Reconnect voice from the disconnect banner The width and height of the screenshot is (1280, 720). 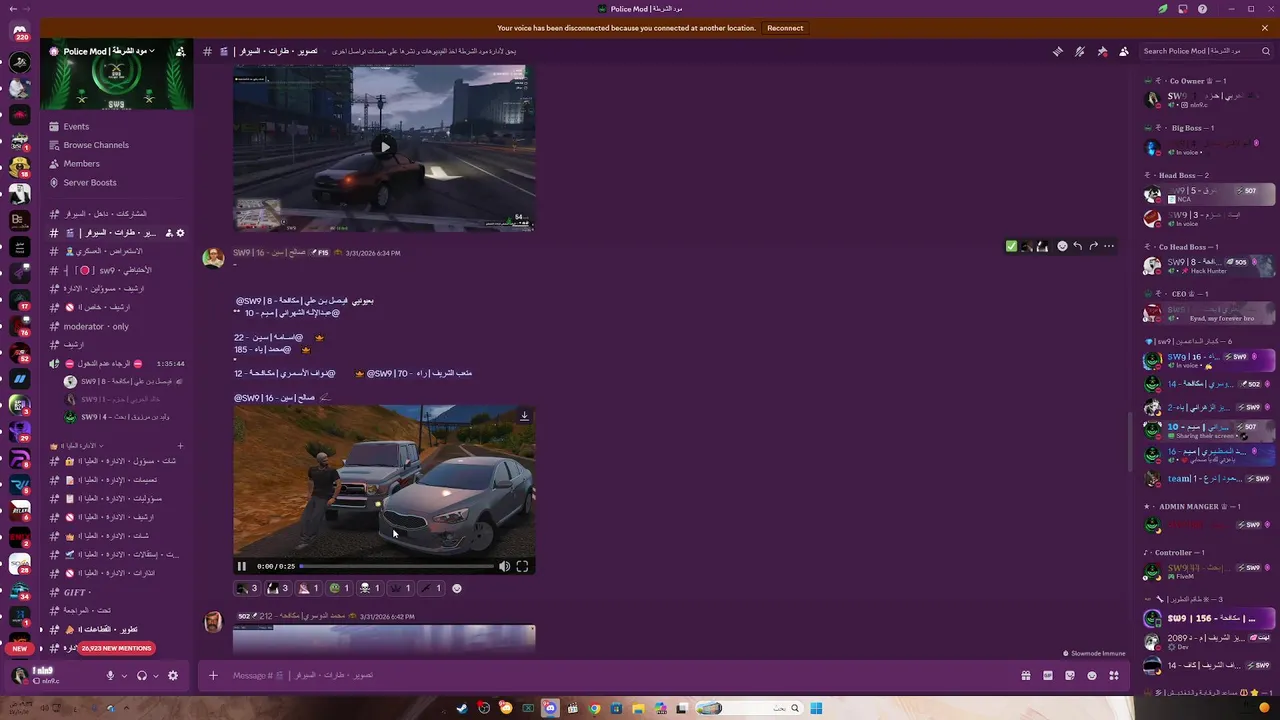point(785,28)
